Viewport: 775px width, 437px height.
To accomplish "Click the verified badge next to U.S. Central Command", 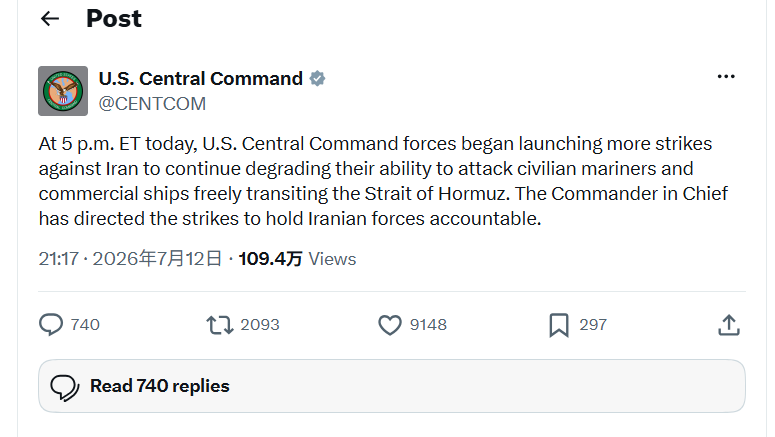I will [317, 79].
